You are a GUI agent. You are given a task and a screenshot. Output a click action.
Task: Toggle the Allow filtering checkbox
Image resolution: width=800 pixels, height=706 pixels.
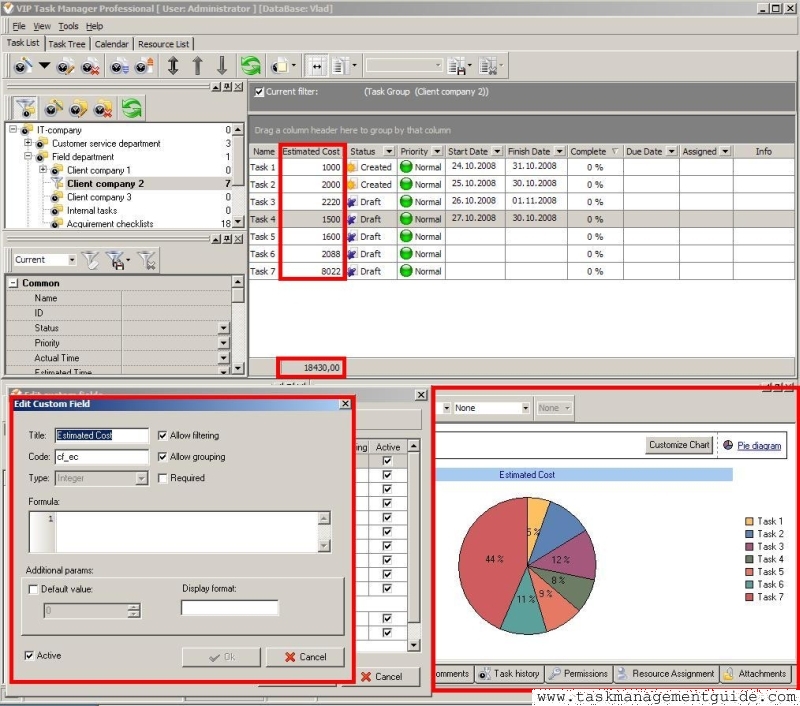point(162,435)
